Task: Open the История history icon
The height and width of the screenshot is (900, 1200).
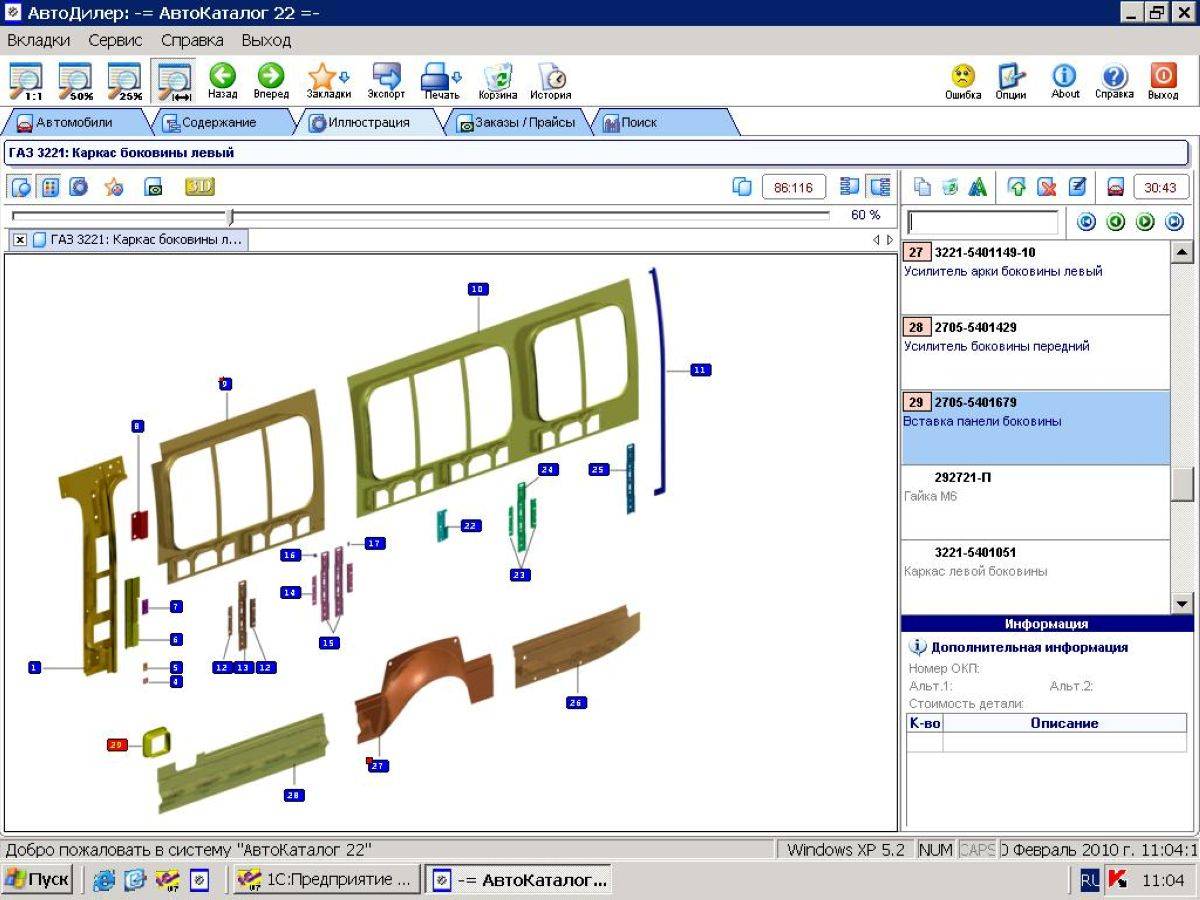Action: [551, 76]
